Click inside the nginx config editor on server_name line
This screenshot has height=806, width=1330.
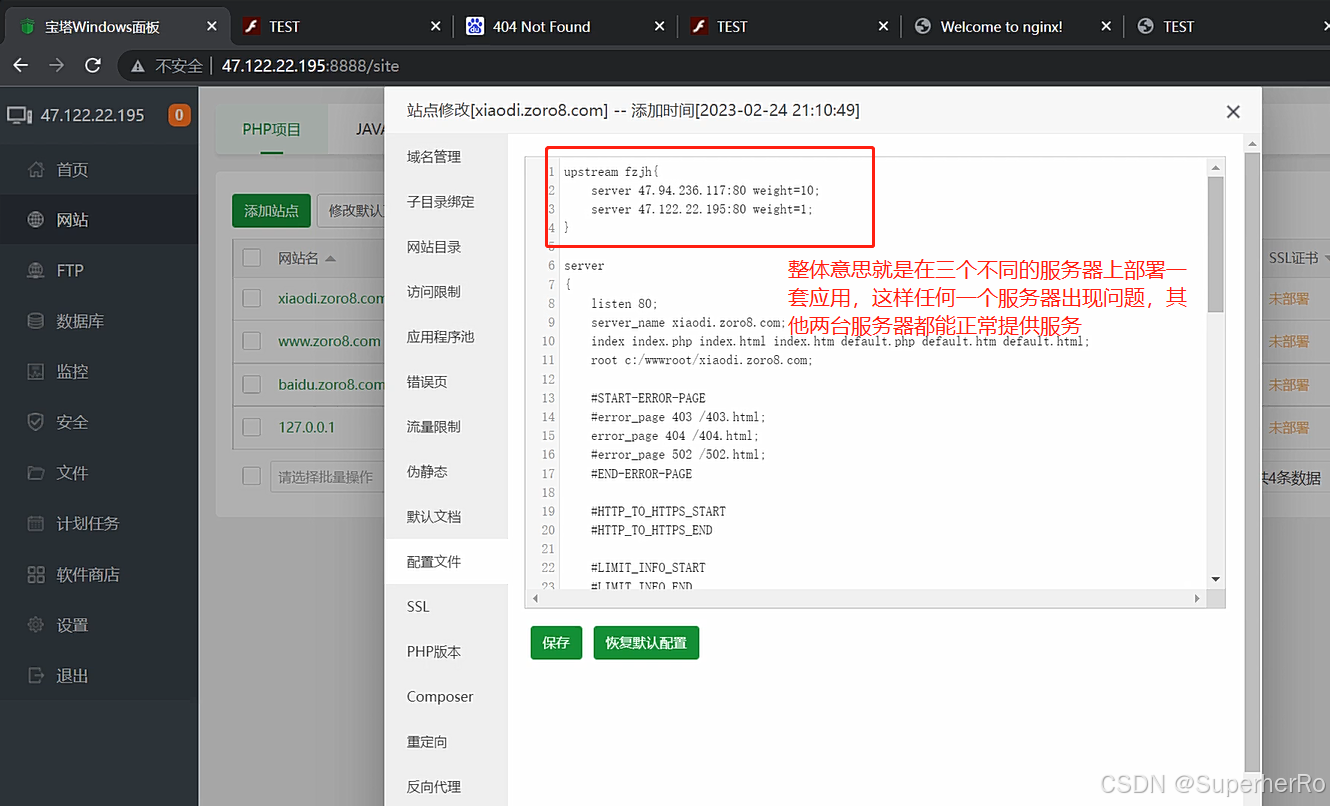tap(688, 323)
